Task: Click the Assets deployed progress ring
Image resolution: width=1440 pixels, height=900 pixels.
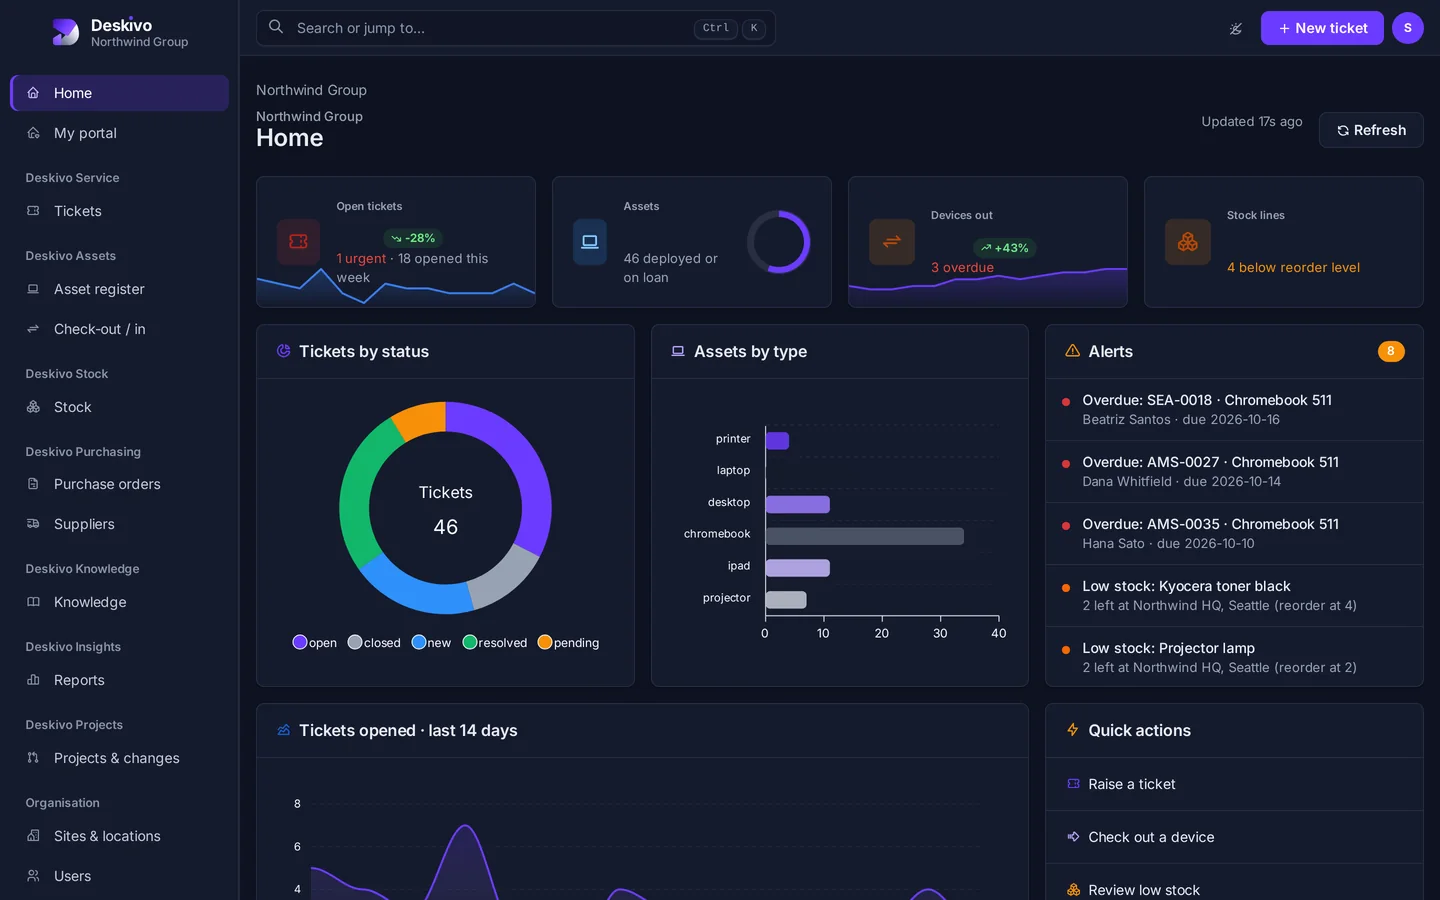Action: tap(779, 242)
